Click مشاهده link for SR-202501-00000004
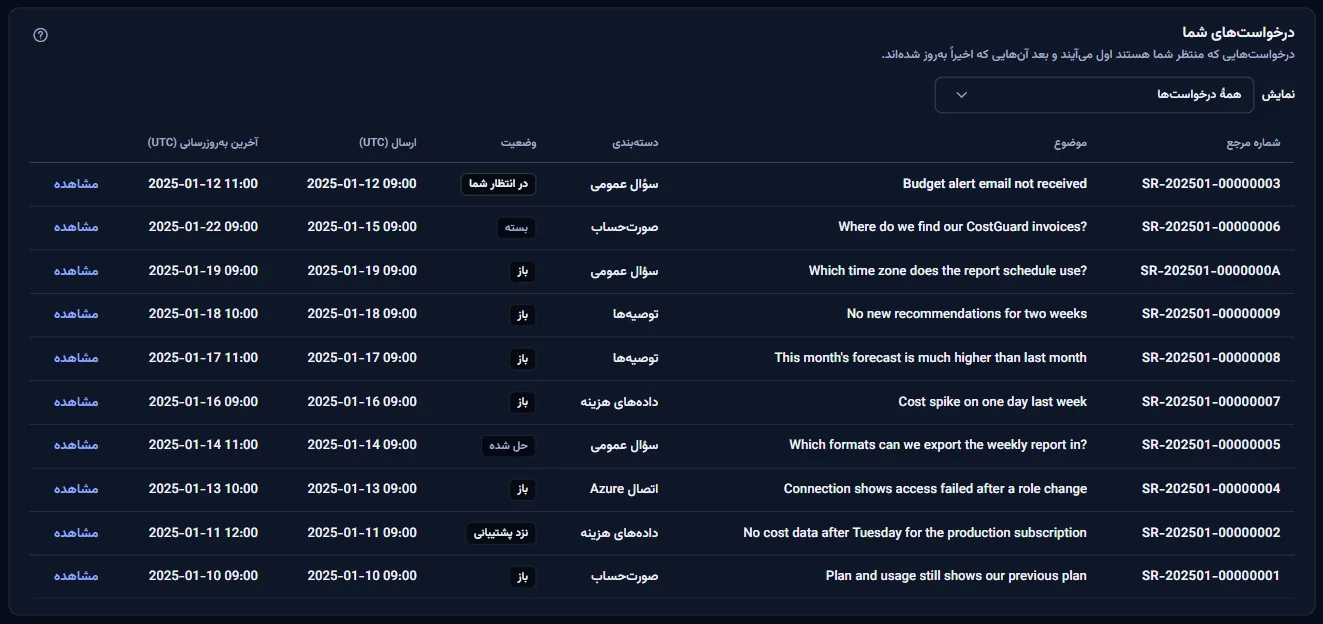The image size is (1323, 624). (x=76, y=489)
